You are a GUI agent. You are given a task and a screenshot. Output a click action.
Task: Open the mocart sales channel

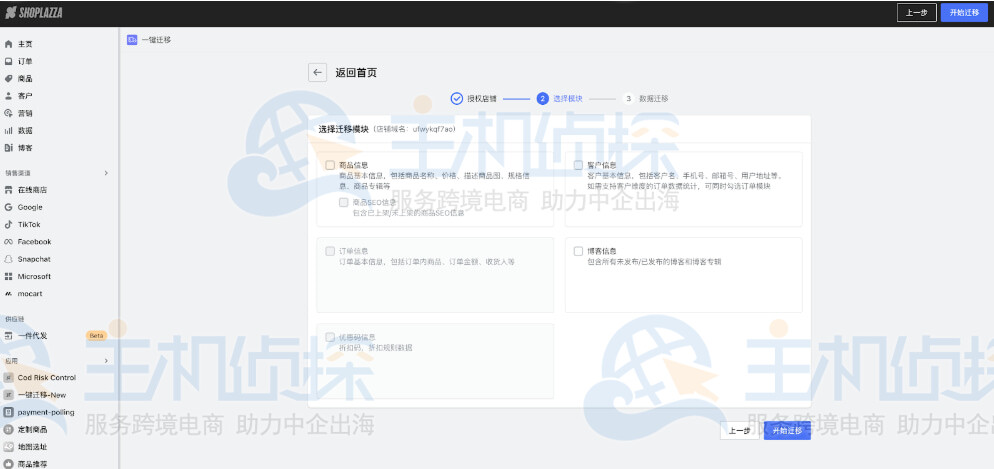click(30, 293)
